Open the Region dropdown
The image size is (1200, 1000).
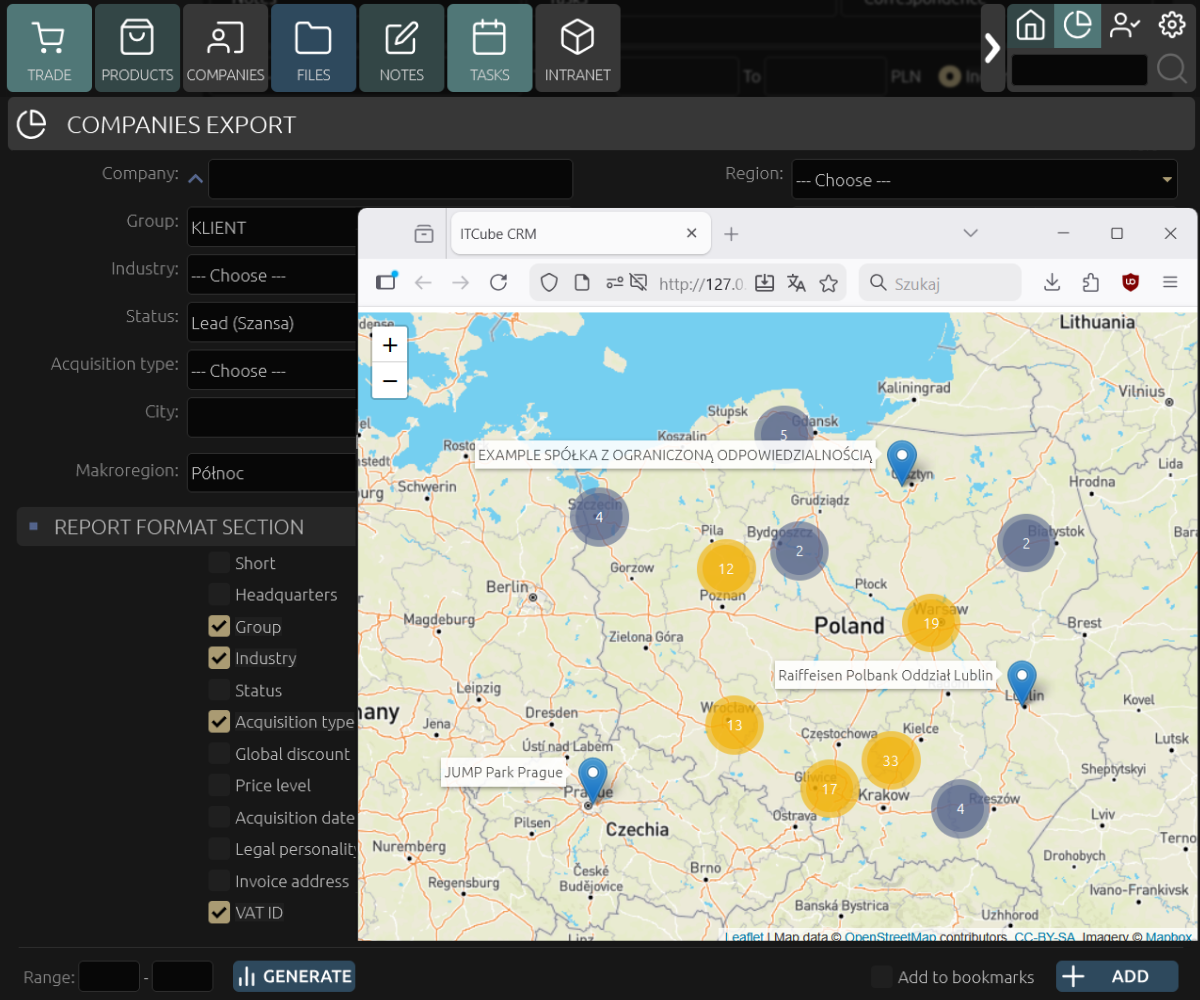pyautogui.click(x=984, y=180)
